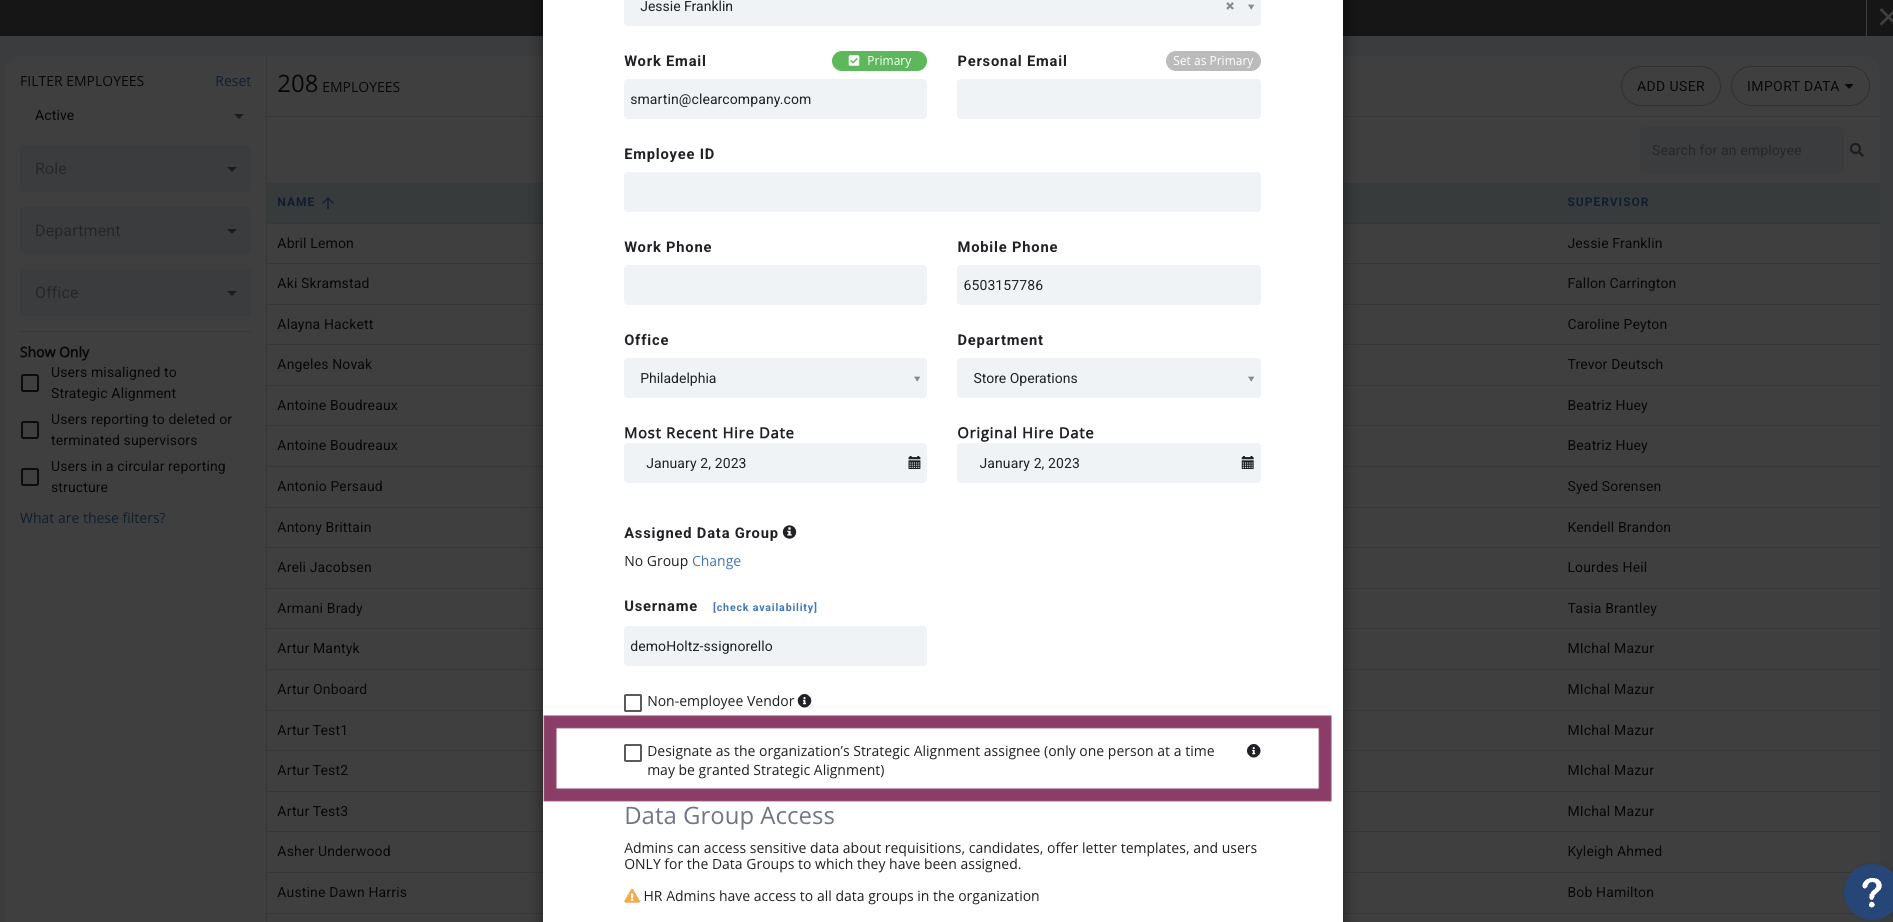Click the SUPERVISOR column header
Viewport: 1893px width, 922px height.
(1608, 202)
